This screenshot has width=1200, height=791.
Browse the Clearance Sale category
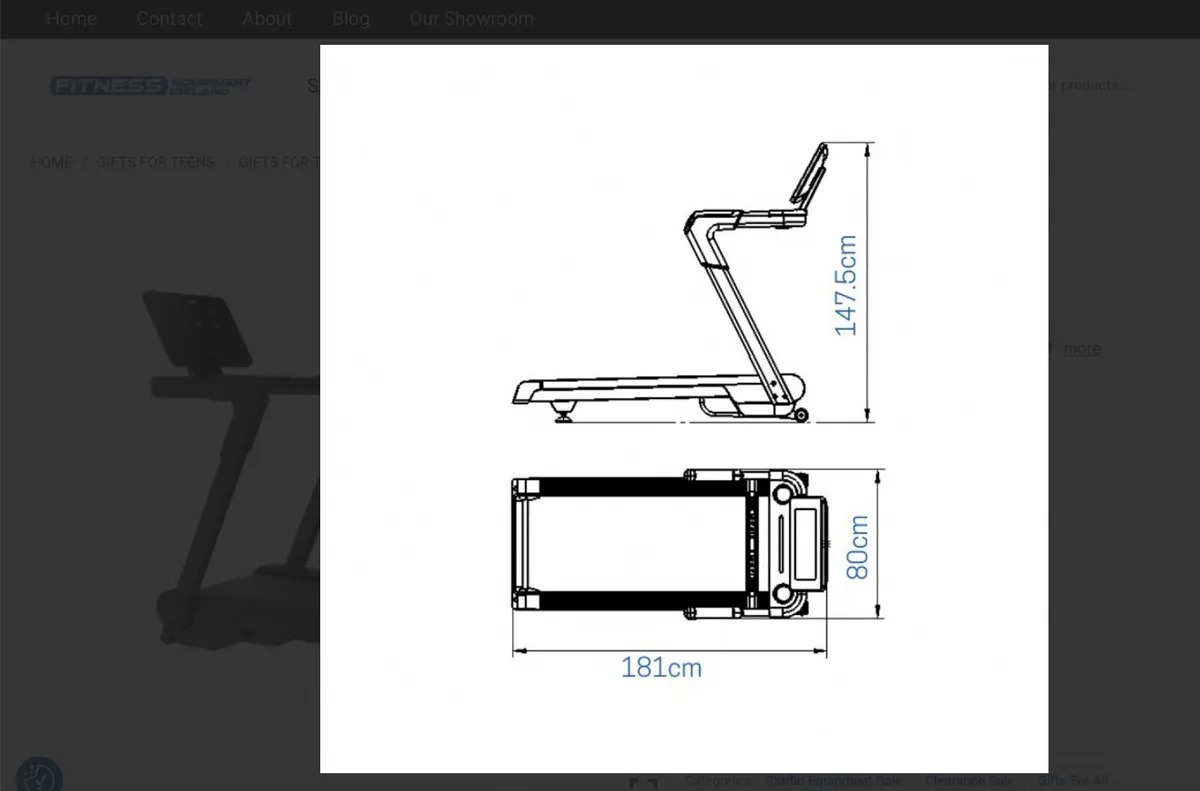pos(970,780)
